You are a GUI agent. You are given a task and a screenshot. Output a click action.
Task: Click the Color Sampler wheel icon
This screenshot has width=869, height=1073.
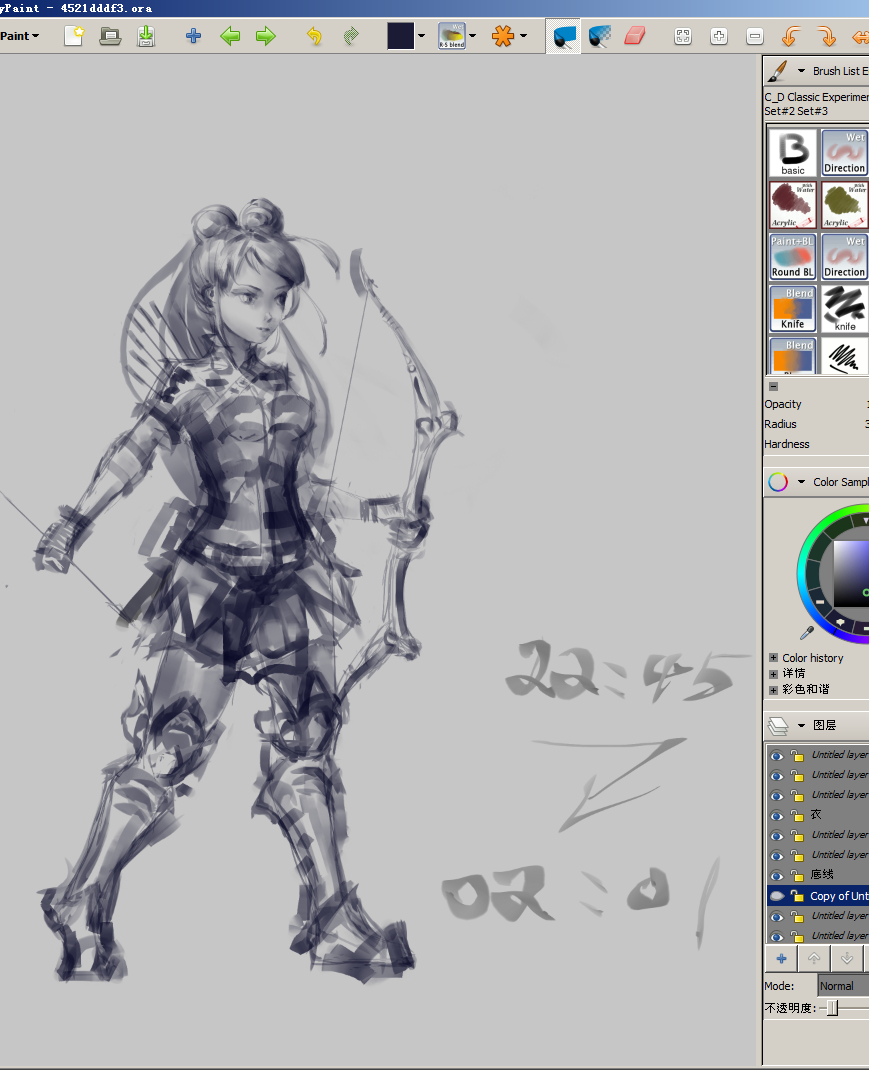[778, 482]
